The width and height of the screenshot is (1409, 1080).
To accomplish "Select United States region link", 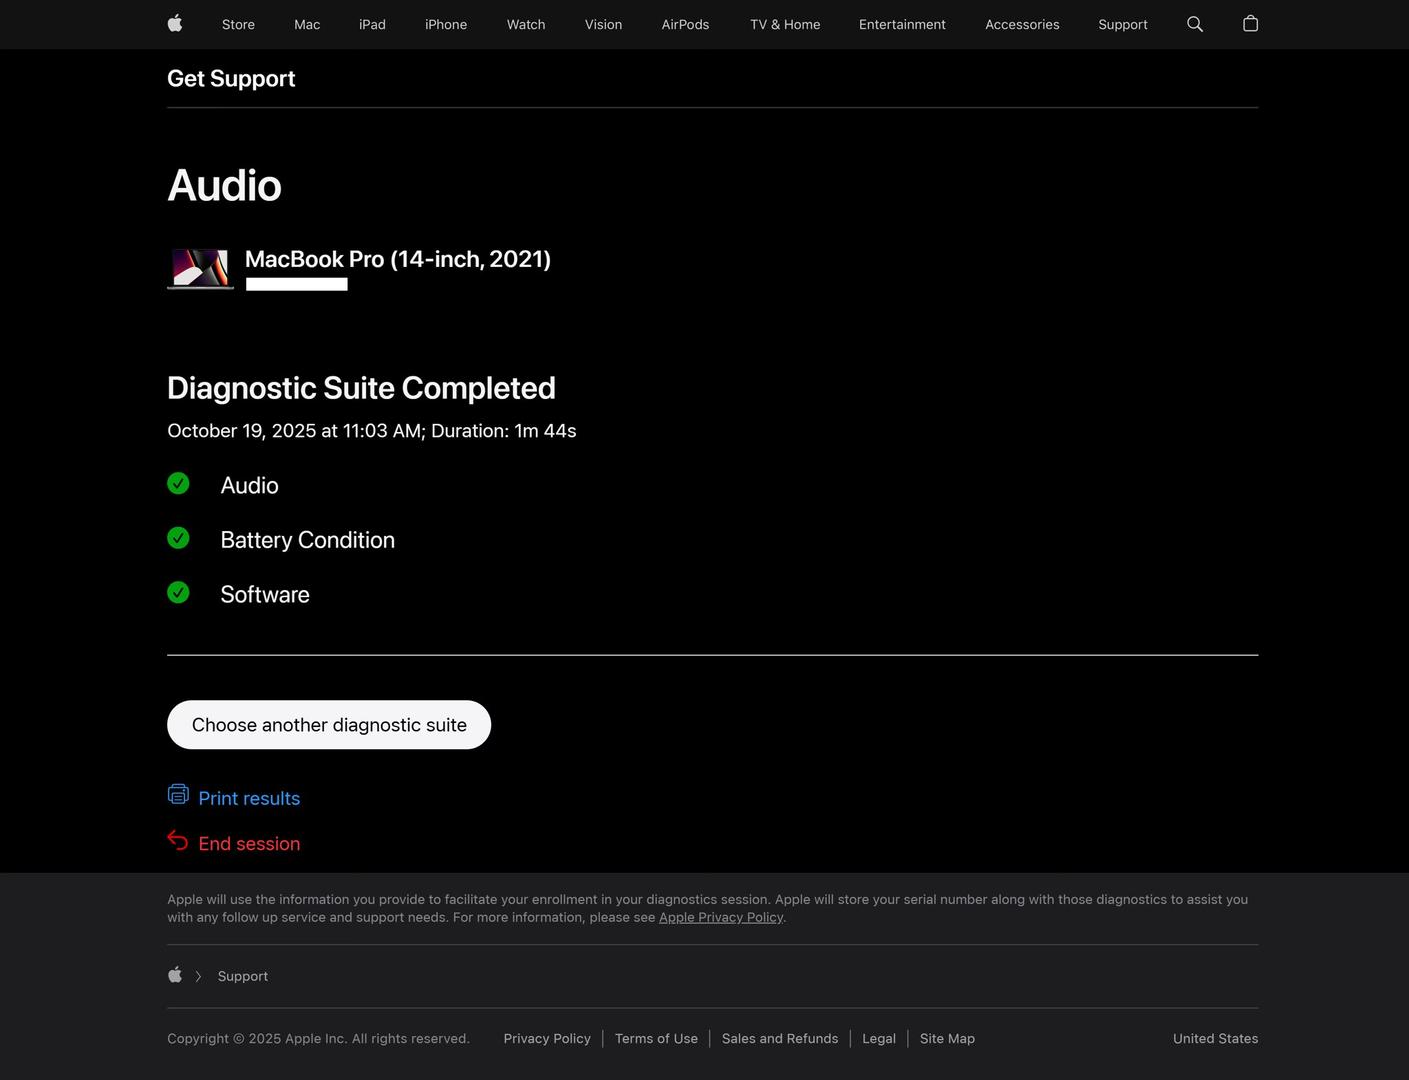I will click(1215, 1038).
